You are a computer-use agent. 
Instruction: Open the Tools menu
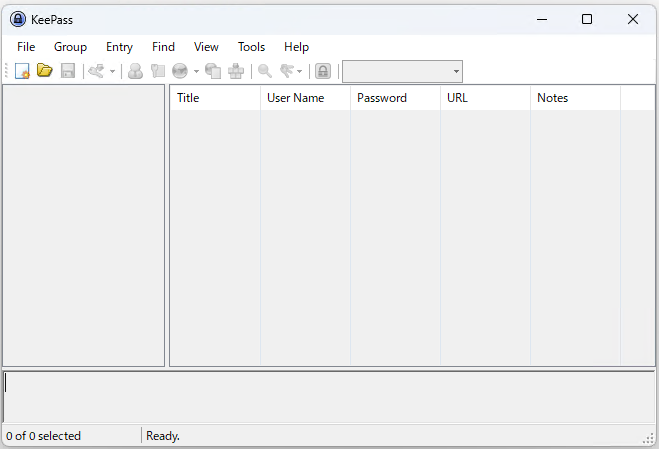251,47
